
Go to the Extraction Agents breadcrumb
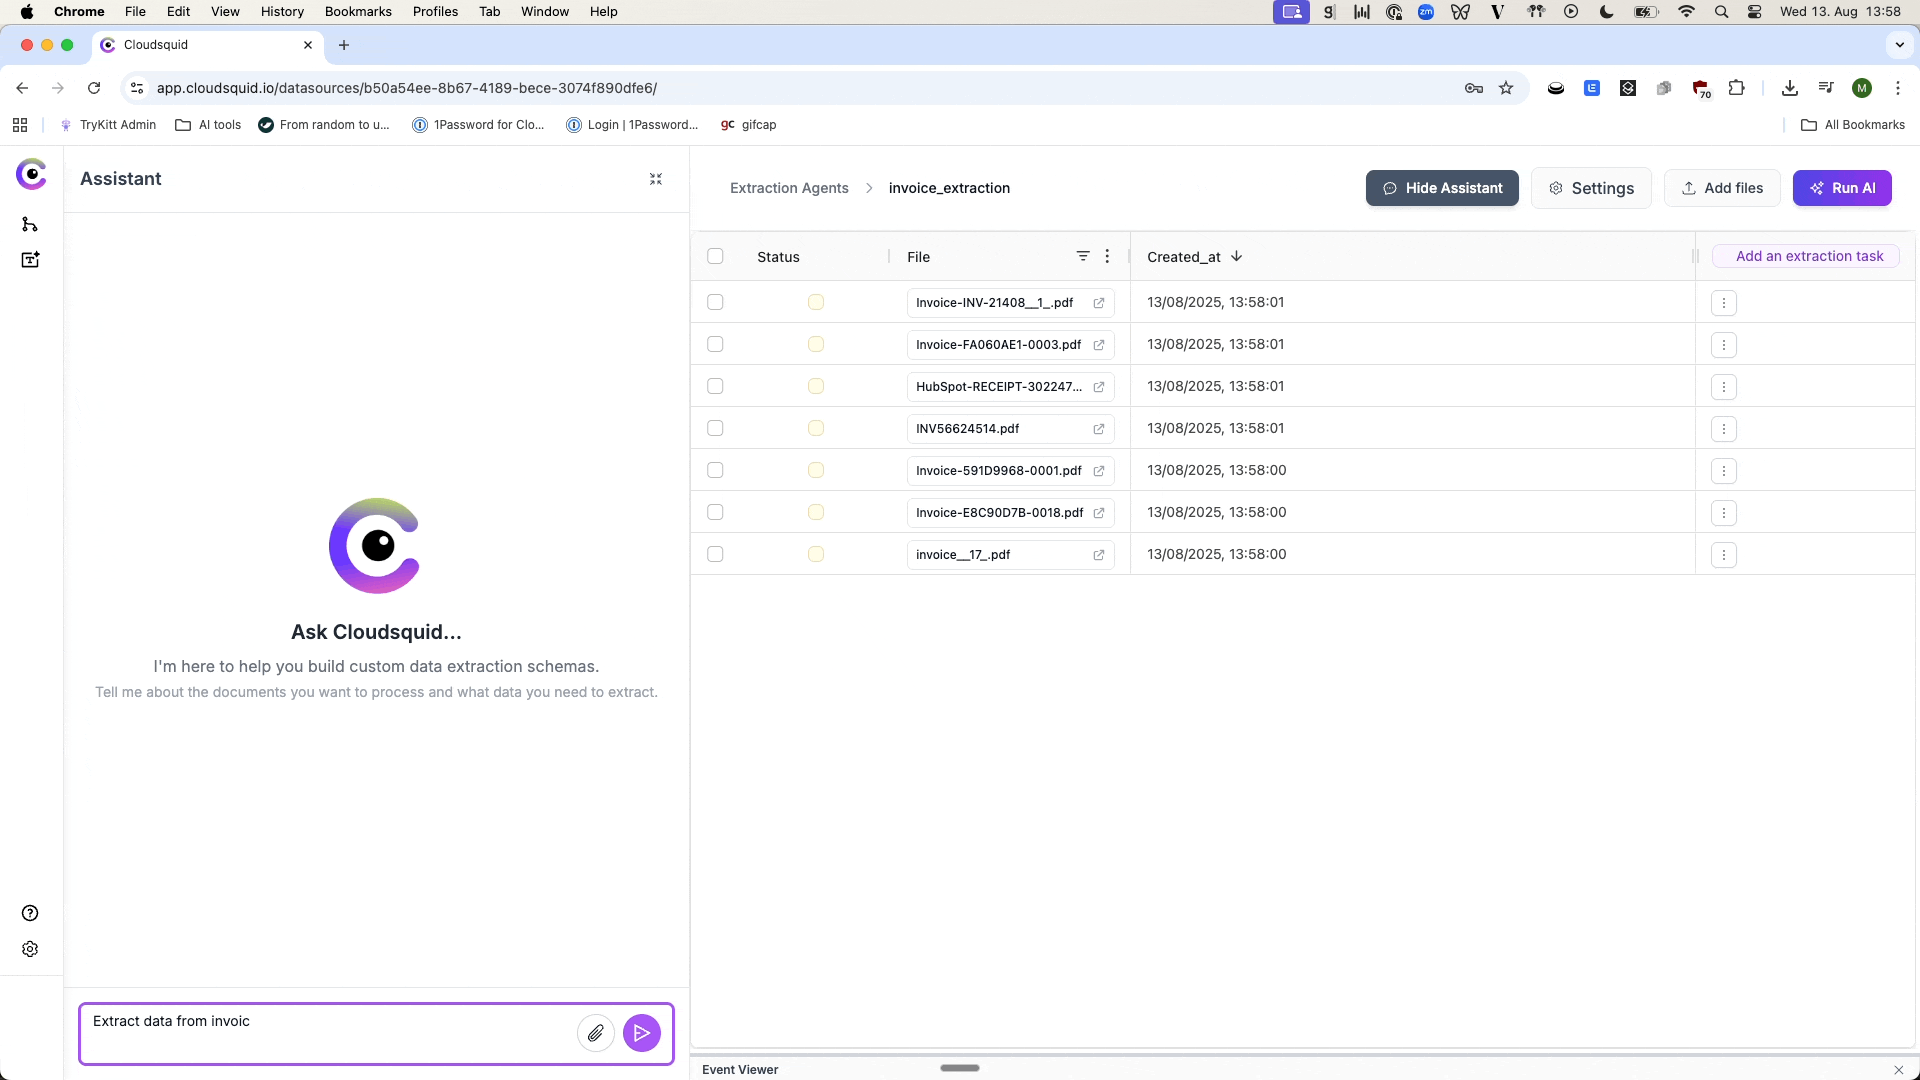[789, 188]
